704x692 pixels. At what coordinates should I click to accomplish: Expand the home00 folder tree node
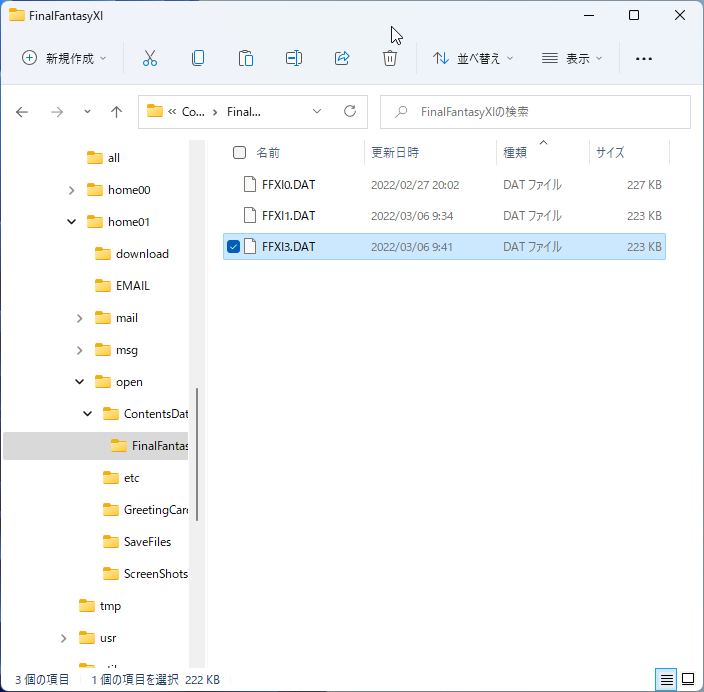pos(71,190)
